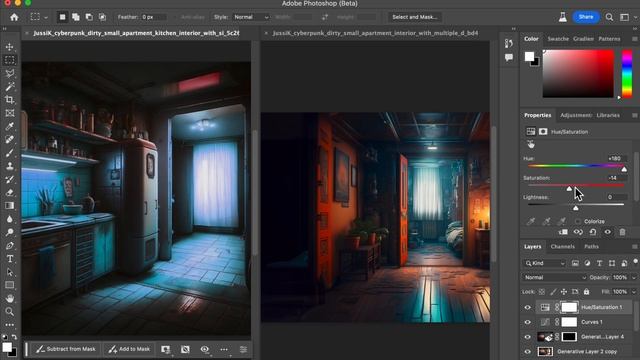Viewport: 640px width, 360px height.
Task: Toggle the mask visibility eye in the contextual taskbar
Action: (204, 349)
